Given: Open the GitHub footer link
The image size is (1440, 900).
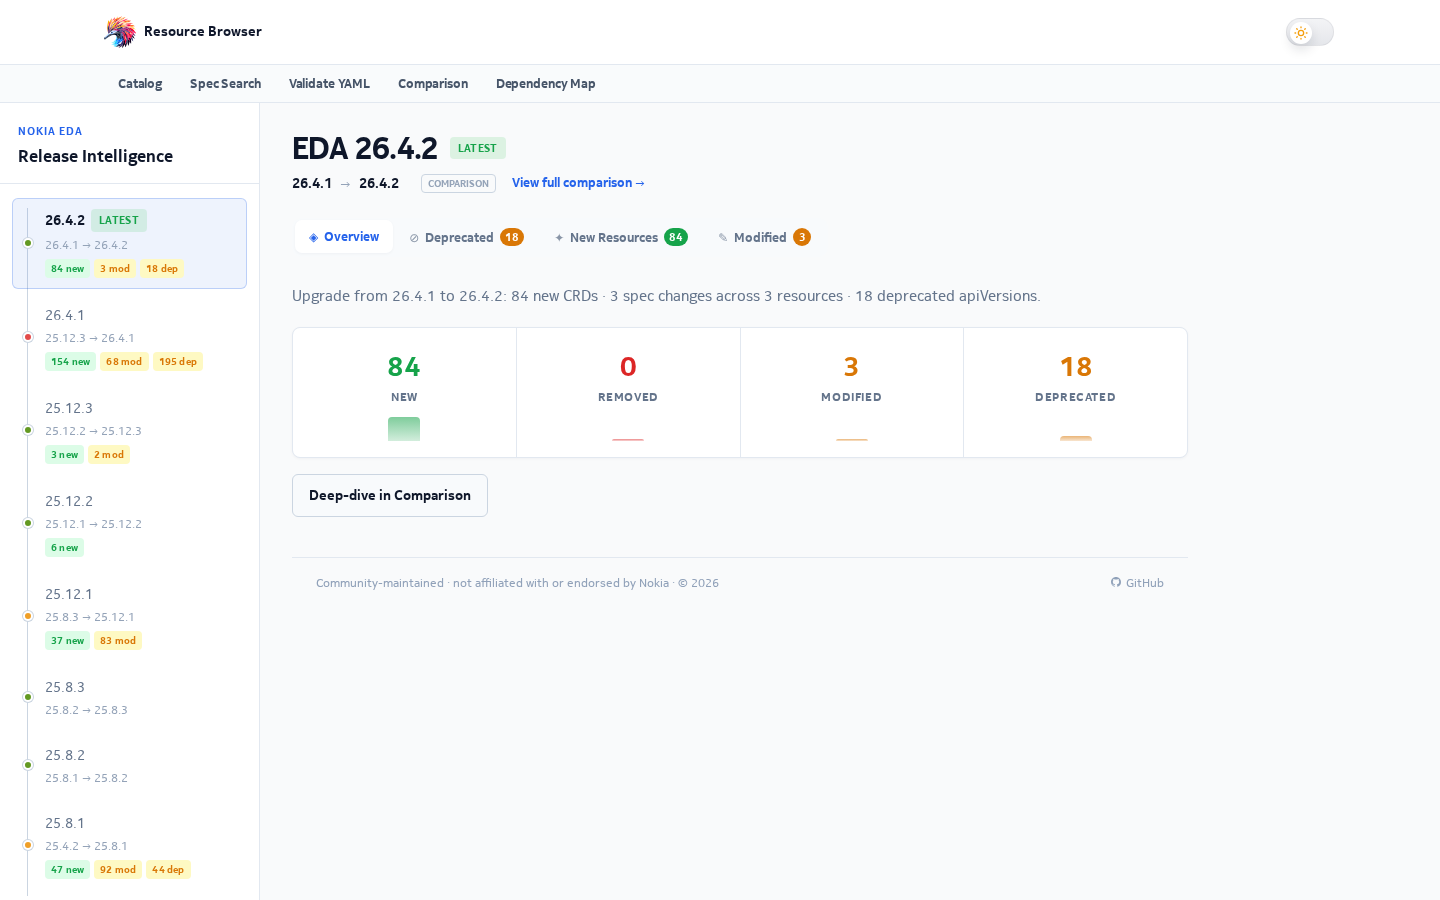Looking at the screenshot, I should pyautogui.click(x=1137, y=583).
